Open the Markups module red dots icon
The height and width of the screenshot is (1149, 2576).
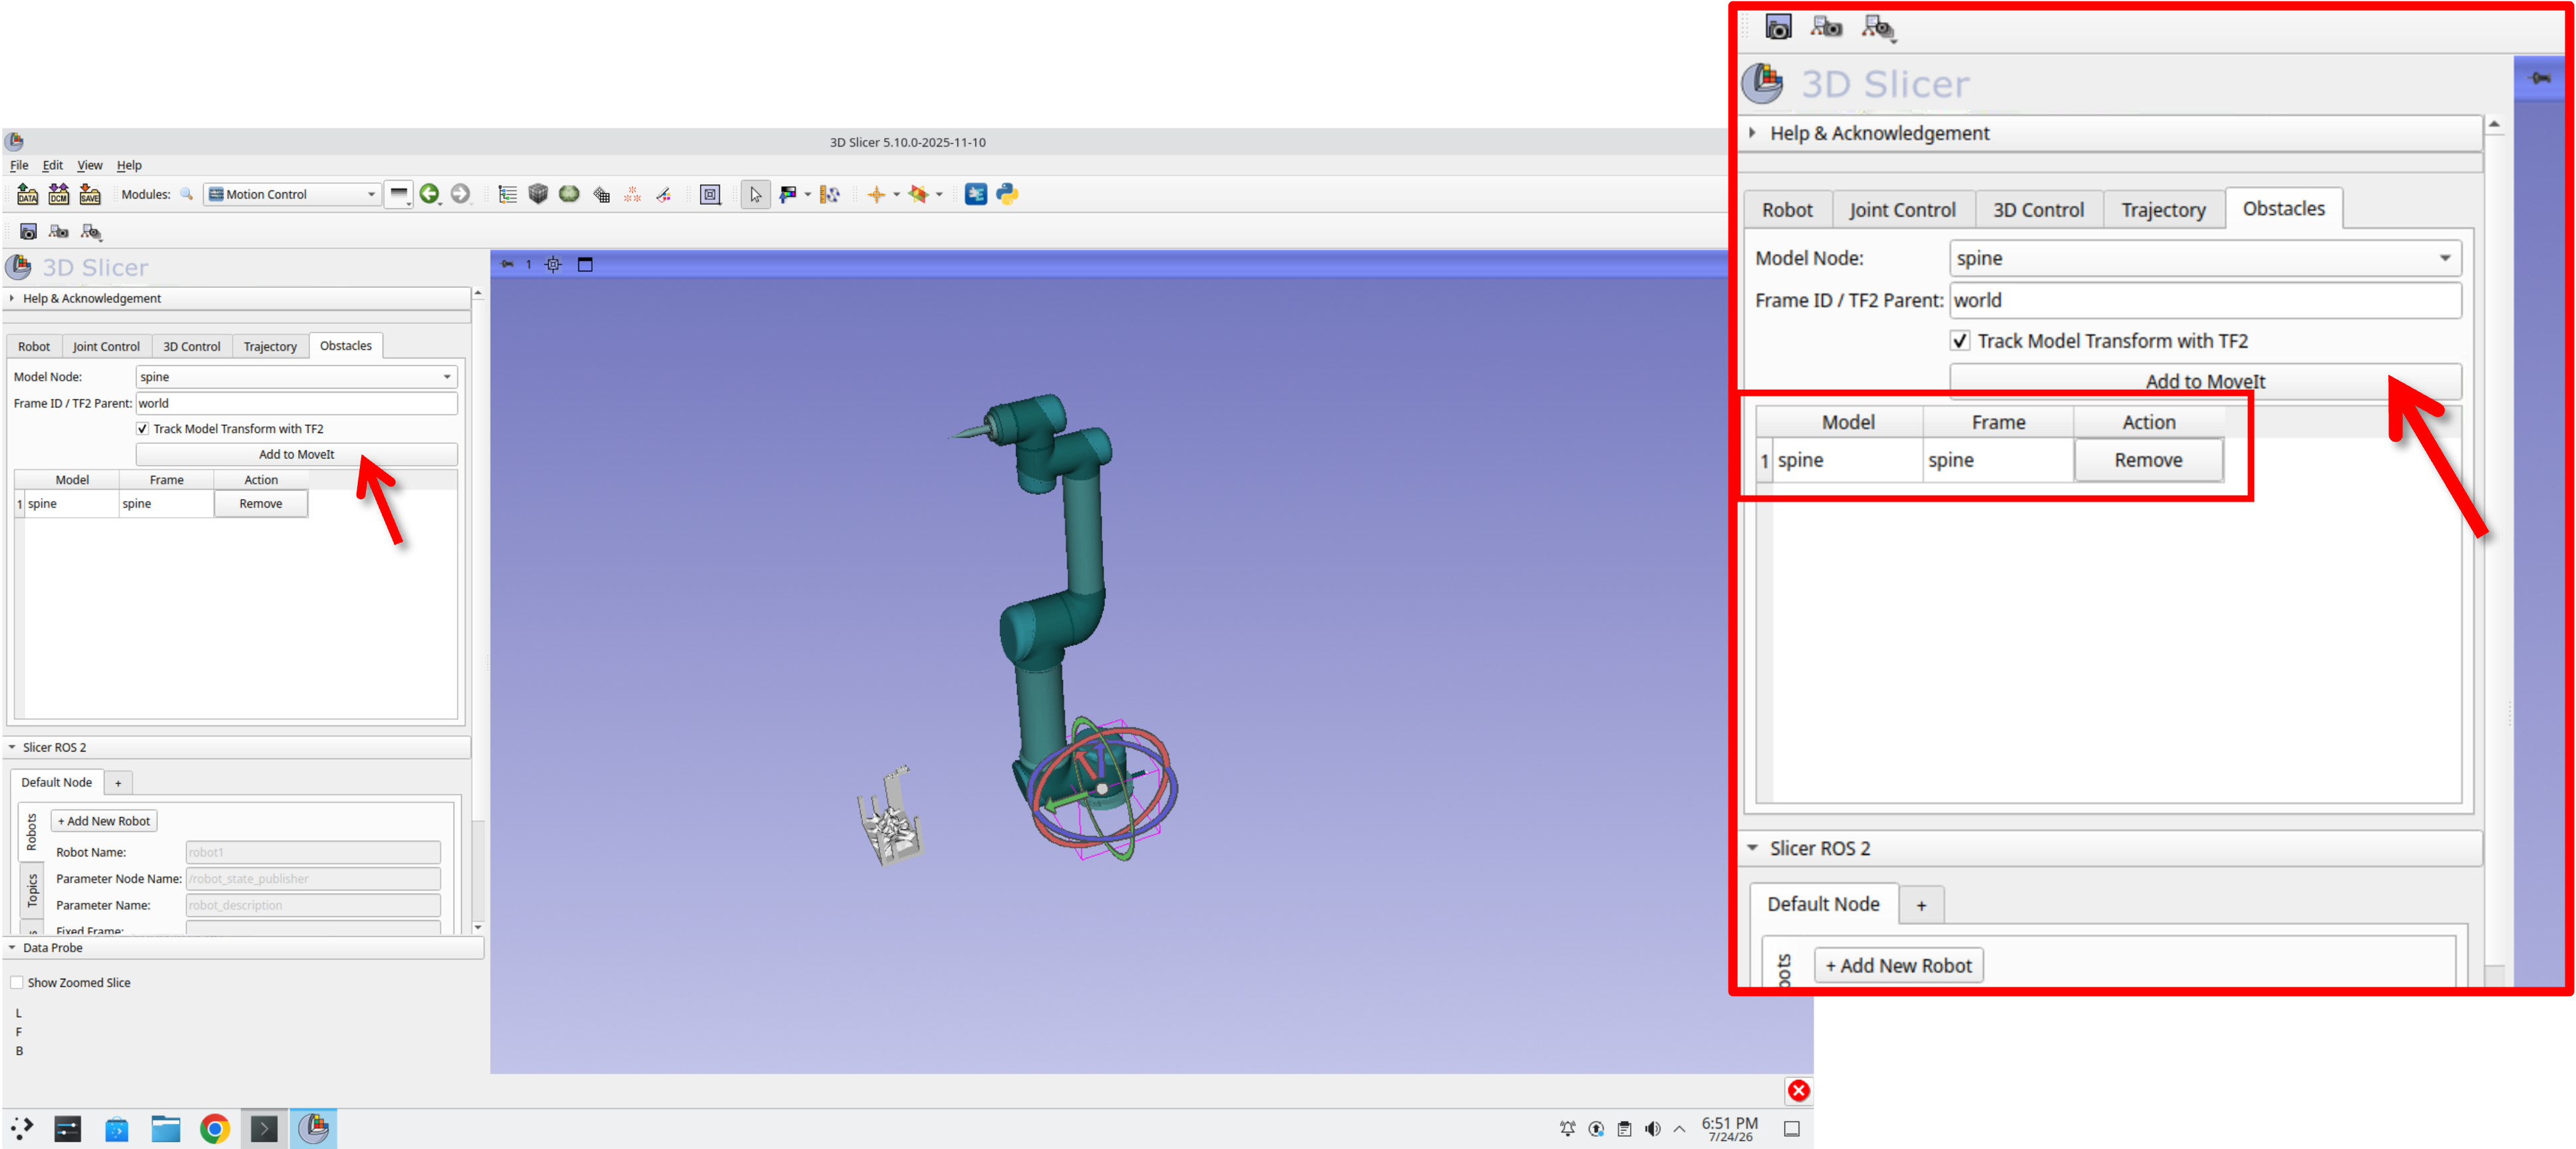point(632,194)
